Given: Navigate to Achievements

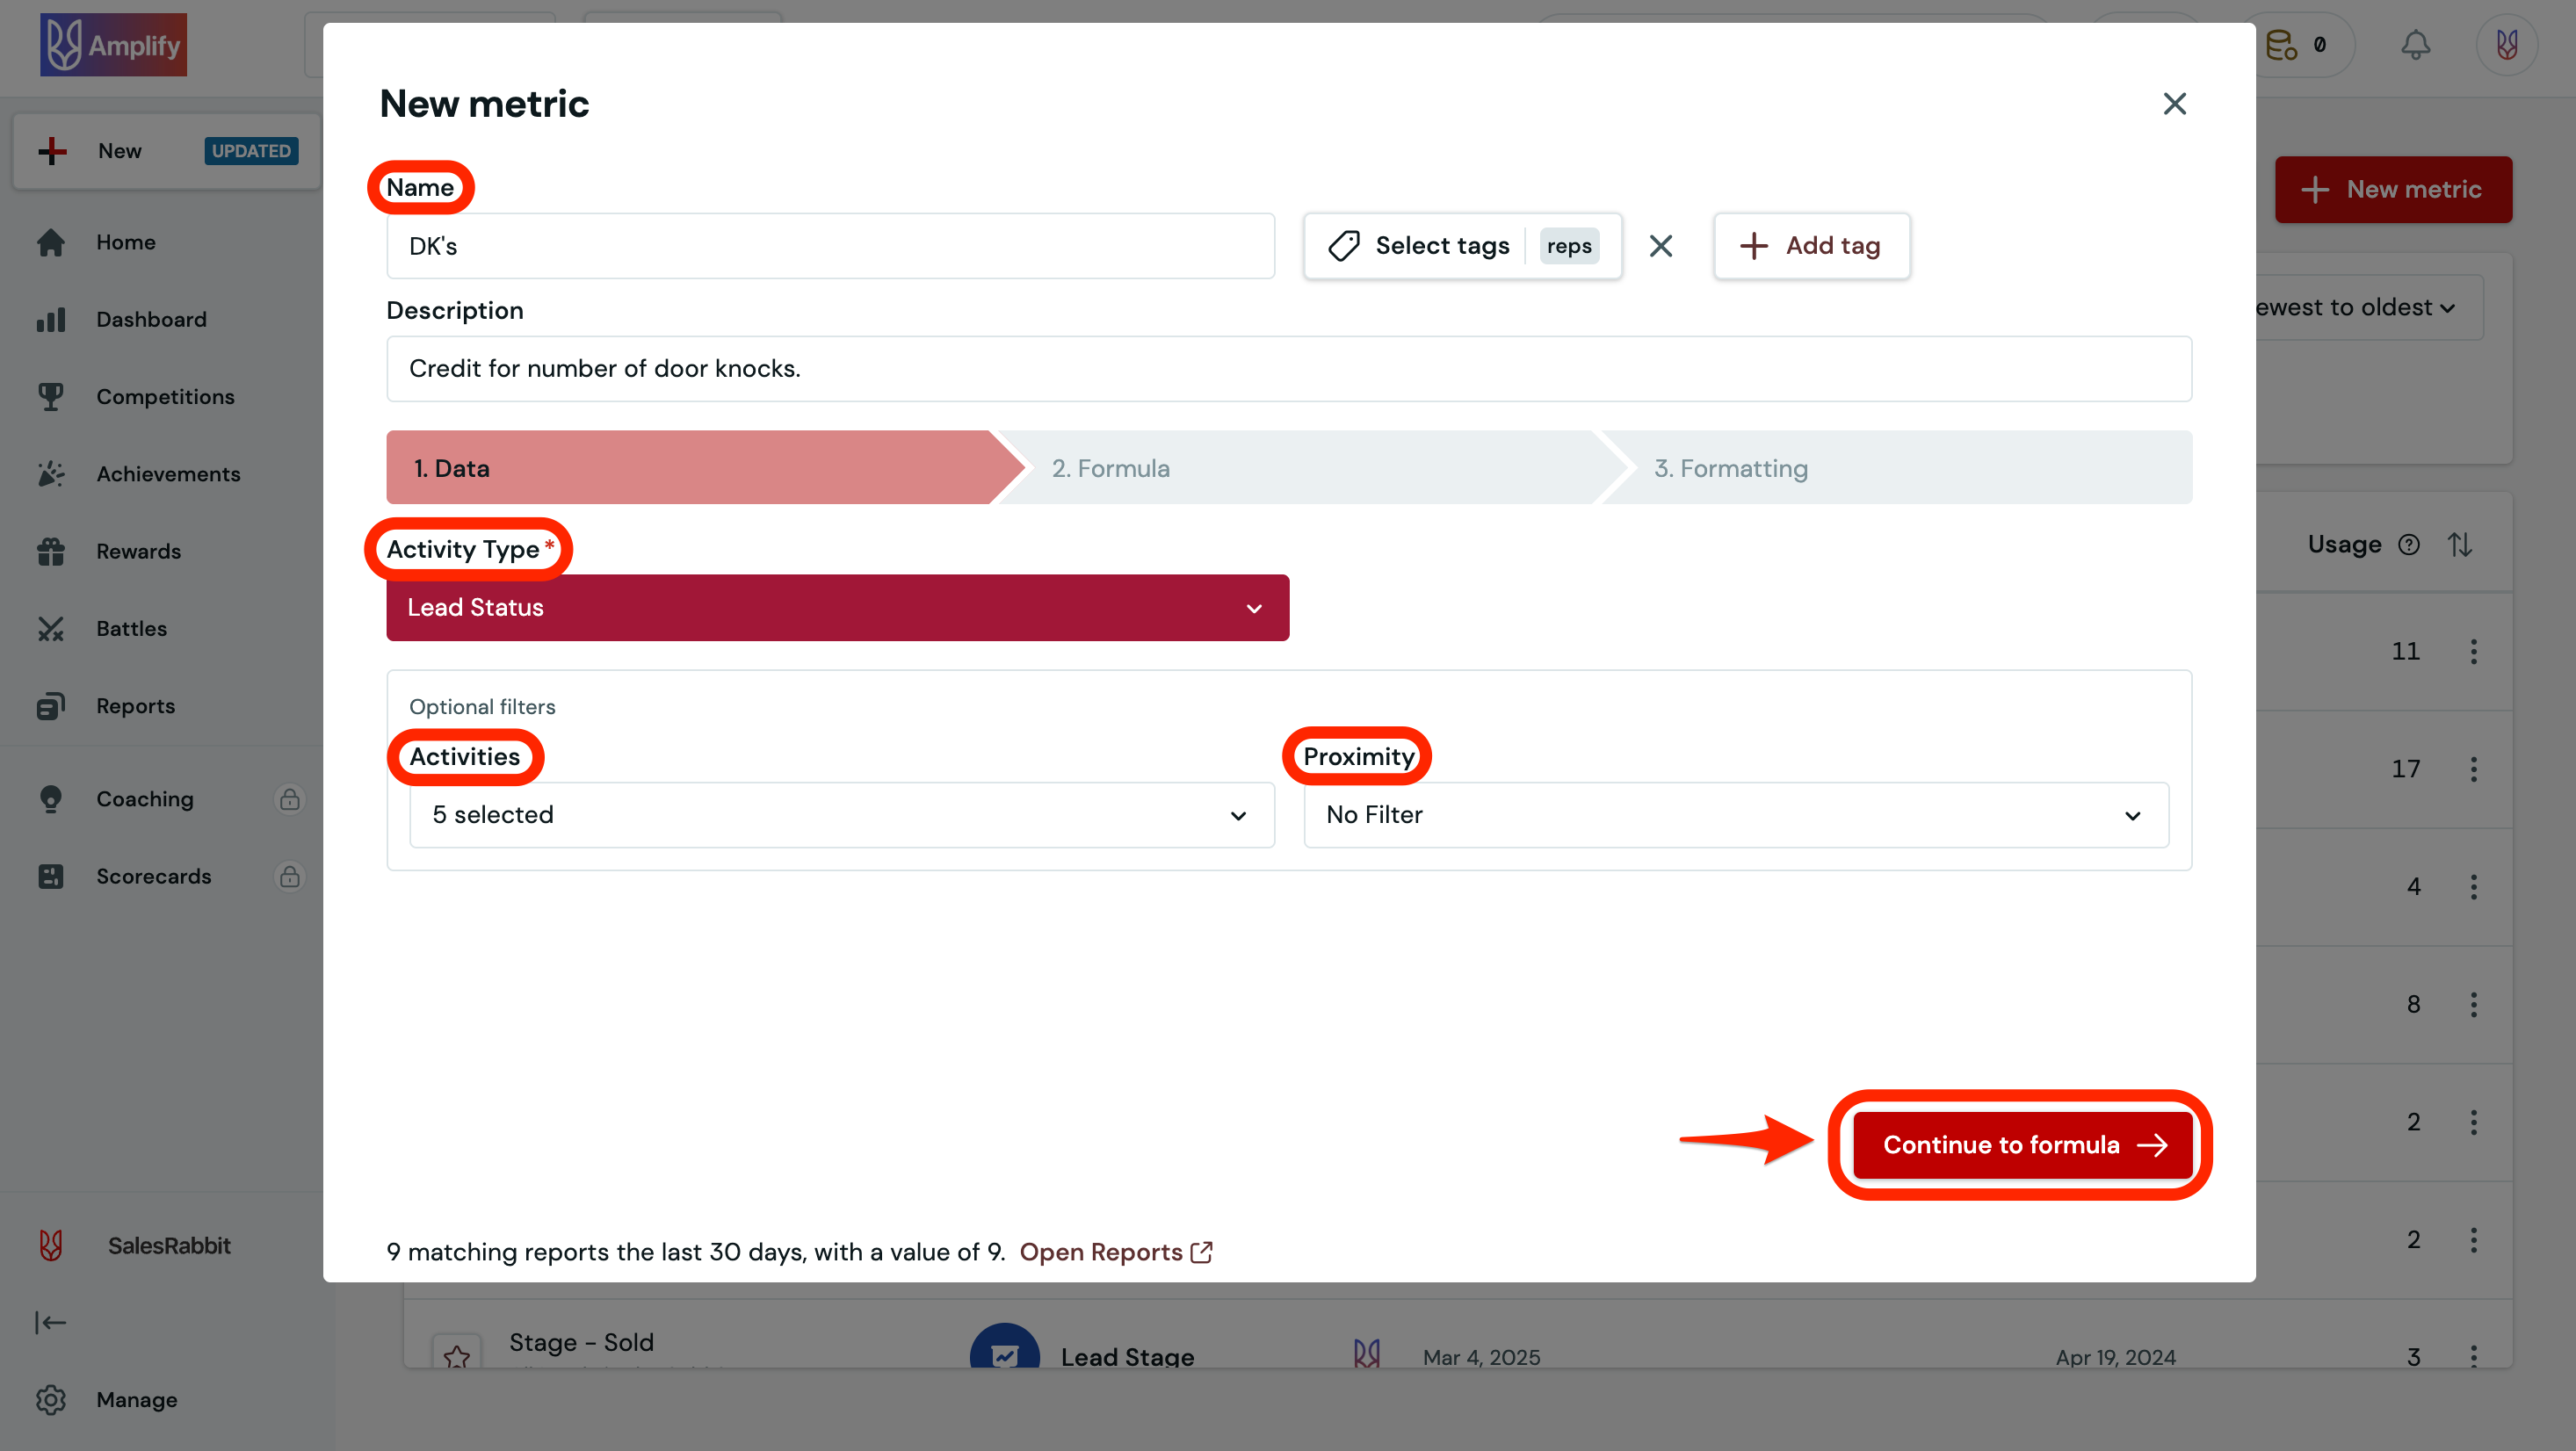Looking at the screenshot, I should point(168,473).
